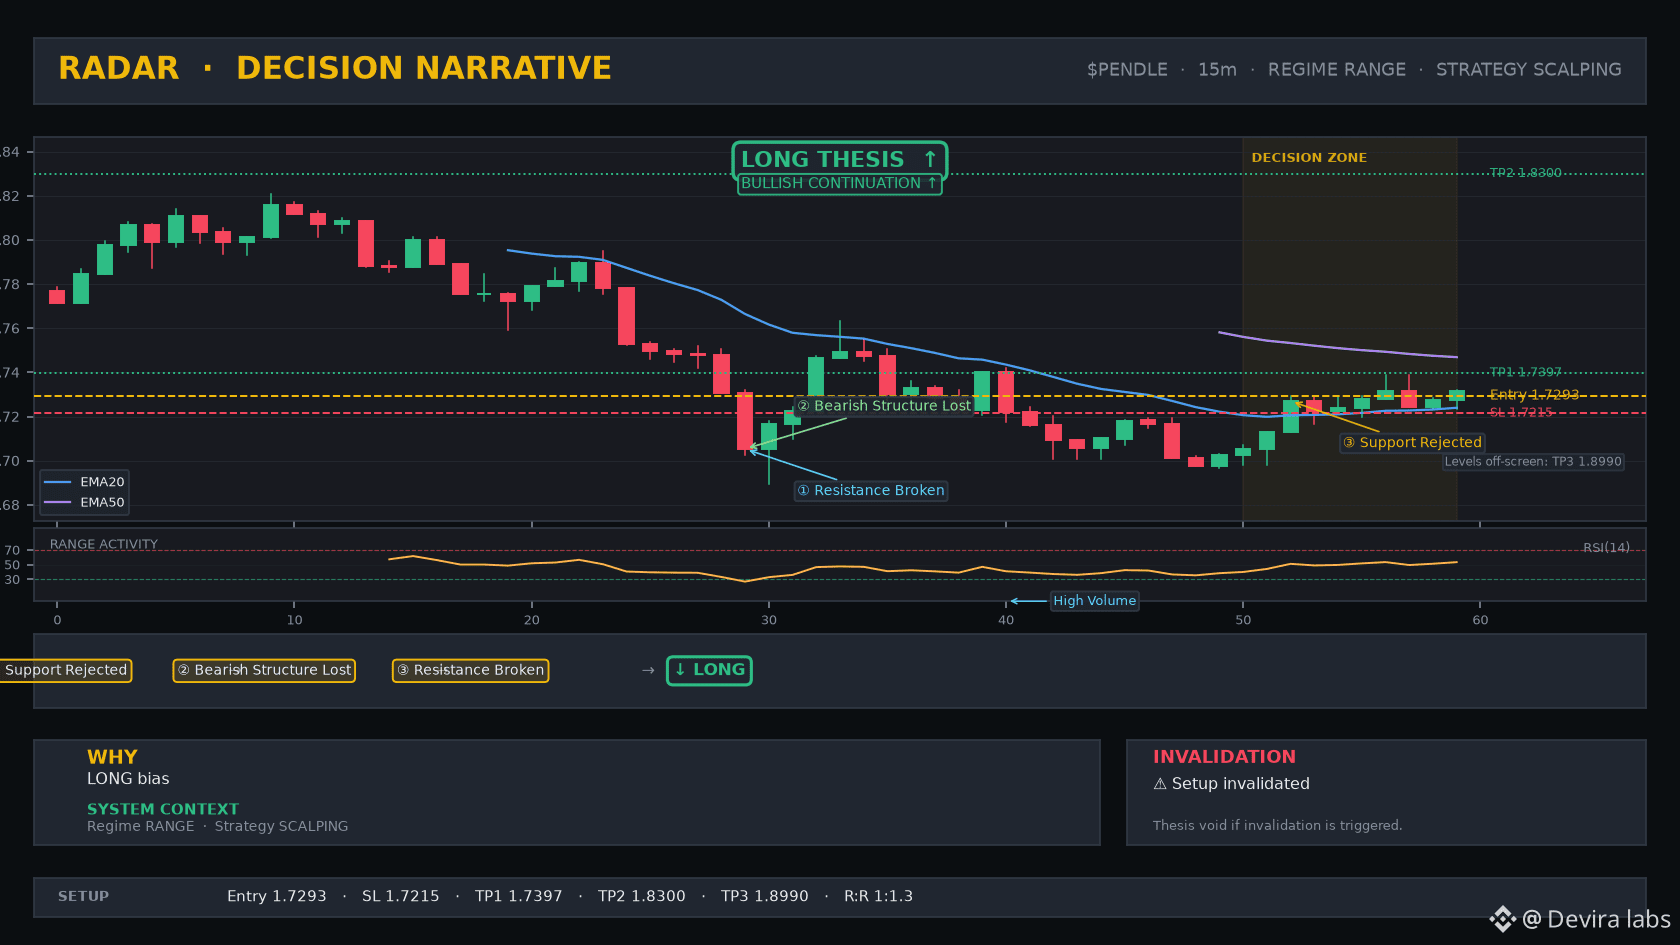Screen dimensions: 1680x945
Task: Click TP2 1.8300 in the SETUP bar
Action: 641,896
